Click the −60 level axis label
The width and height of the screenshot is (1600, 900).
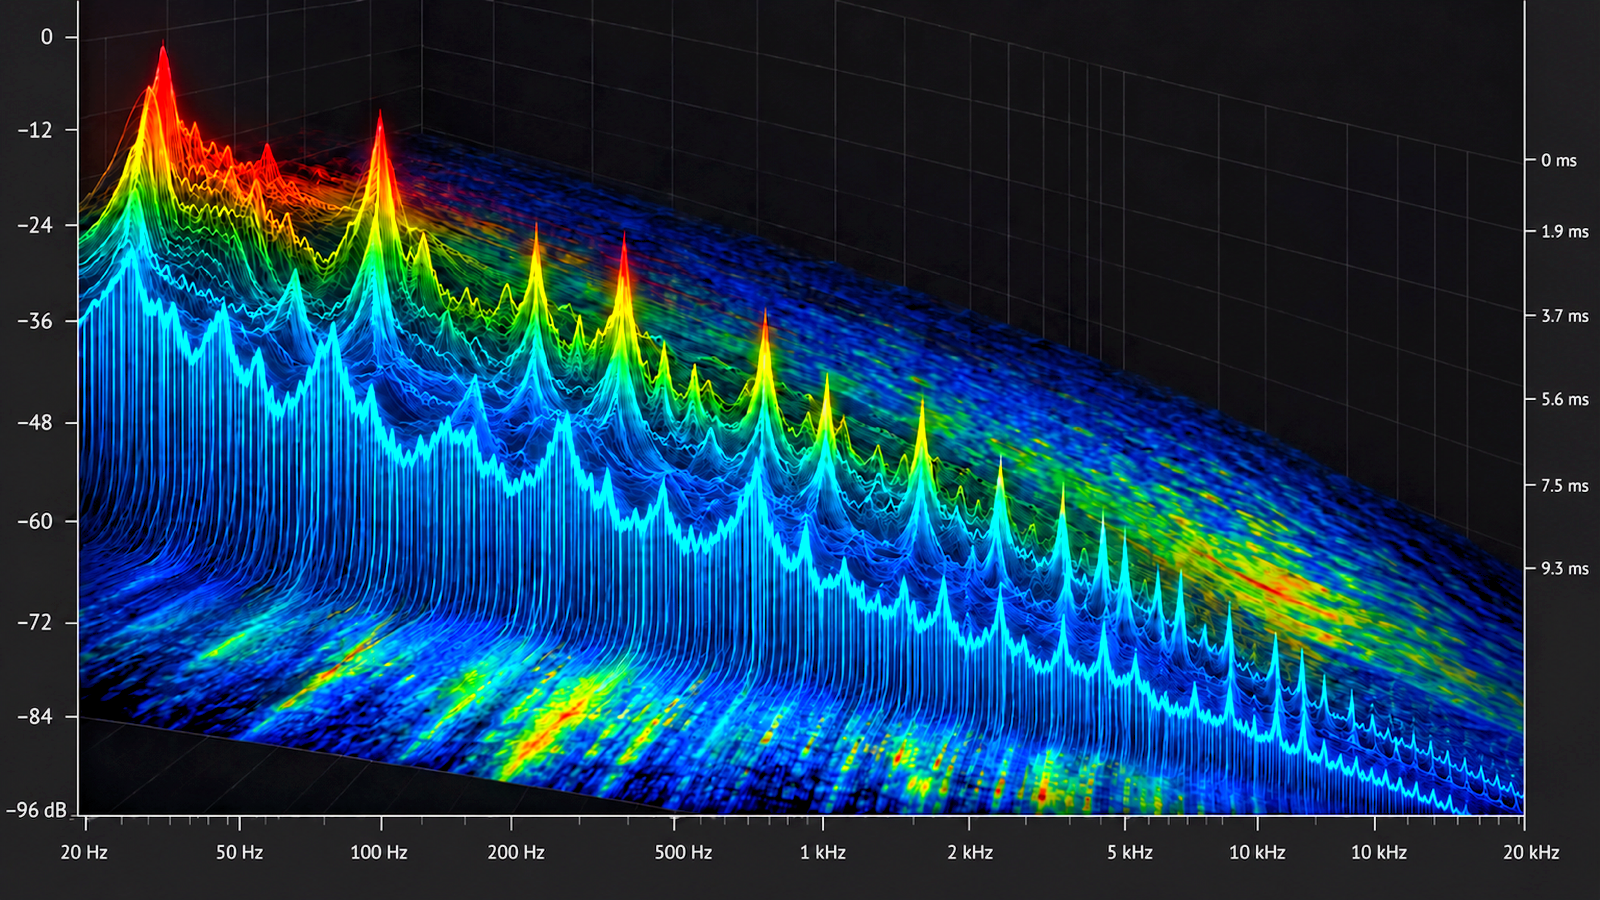pos(34,521)
